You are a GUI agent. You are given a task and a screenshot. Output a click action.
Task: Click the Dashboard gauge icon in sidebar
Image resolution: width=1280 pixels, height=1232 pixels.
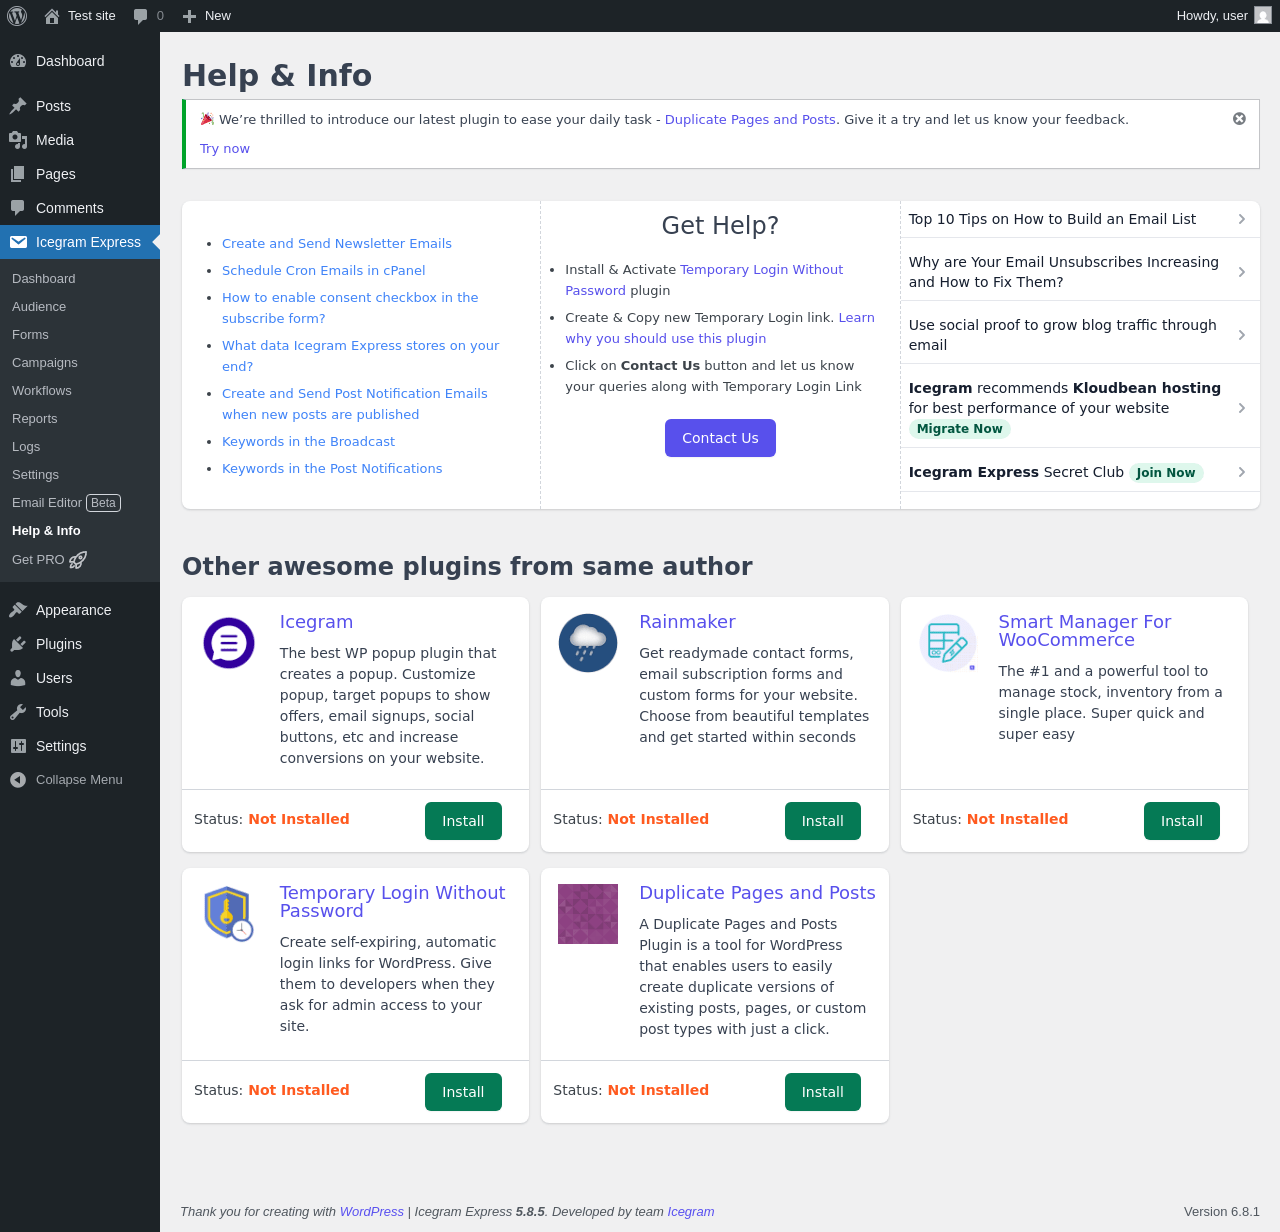(18, 61)
